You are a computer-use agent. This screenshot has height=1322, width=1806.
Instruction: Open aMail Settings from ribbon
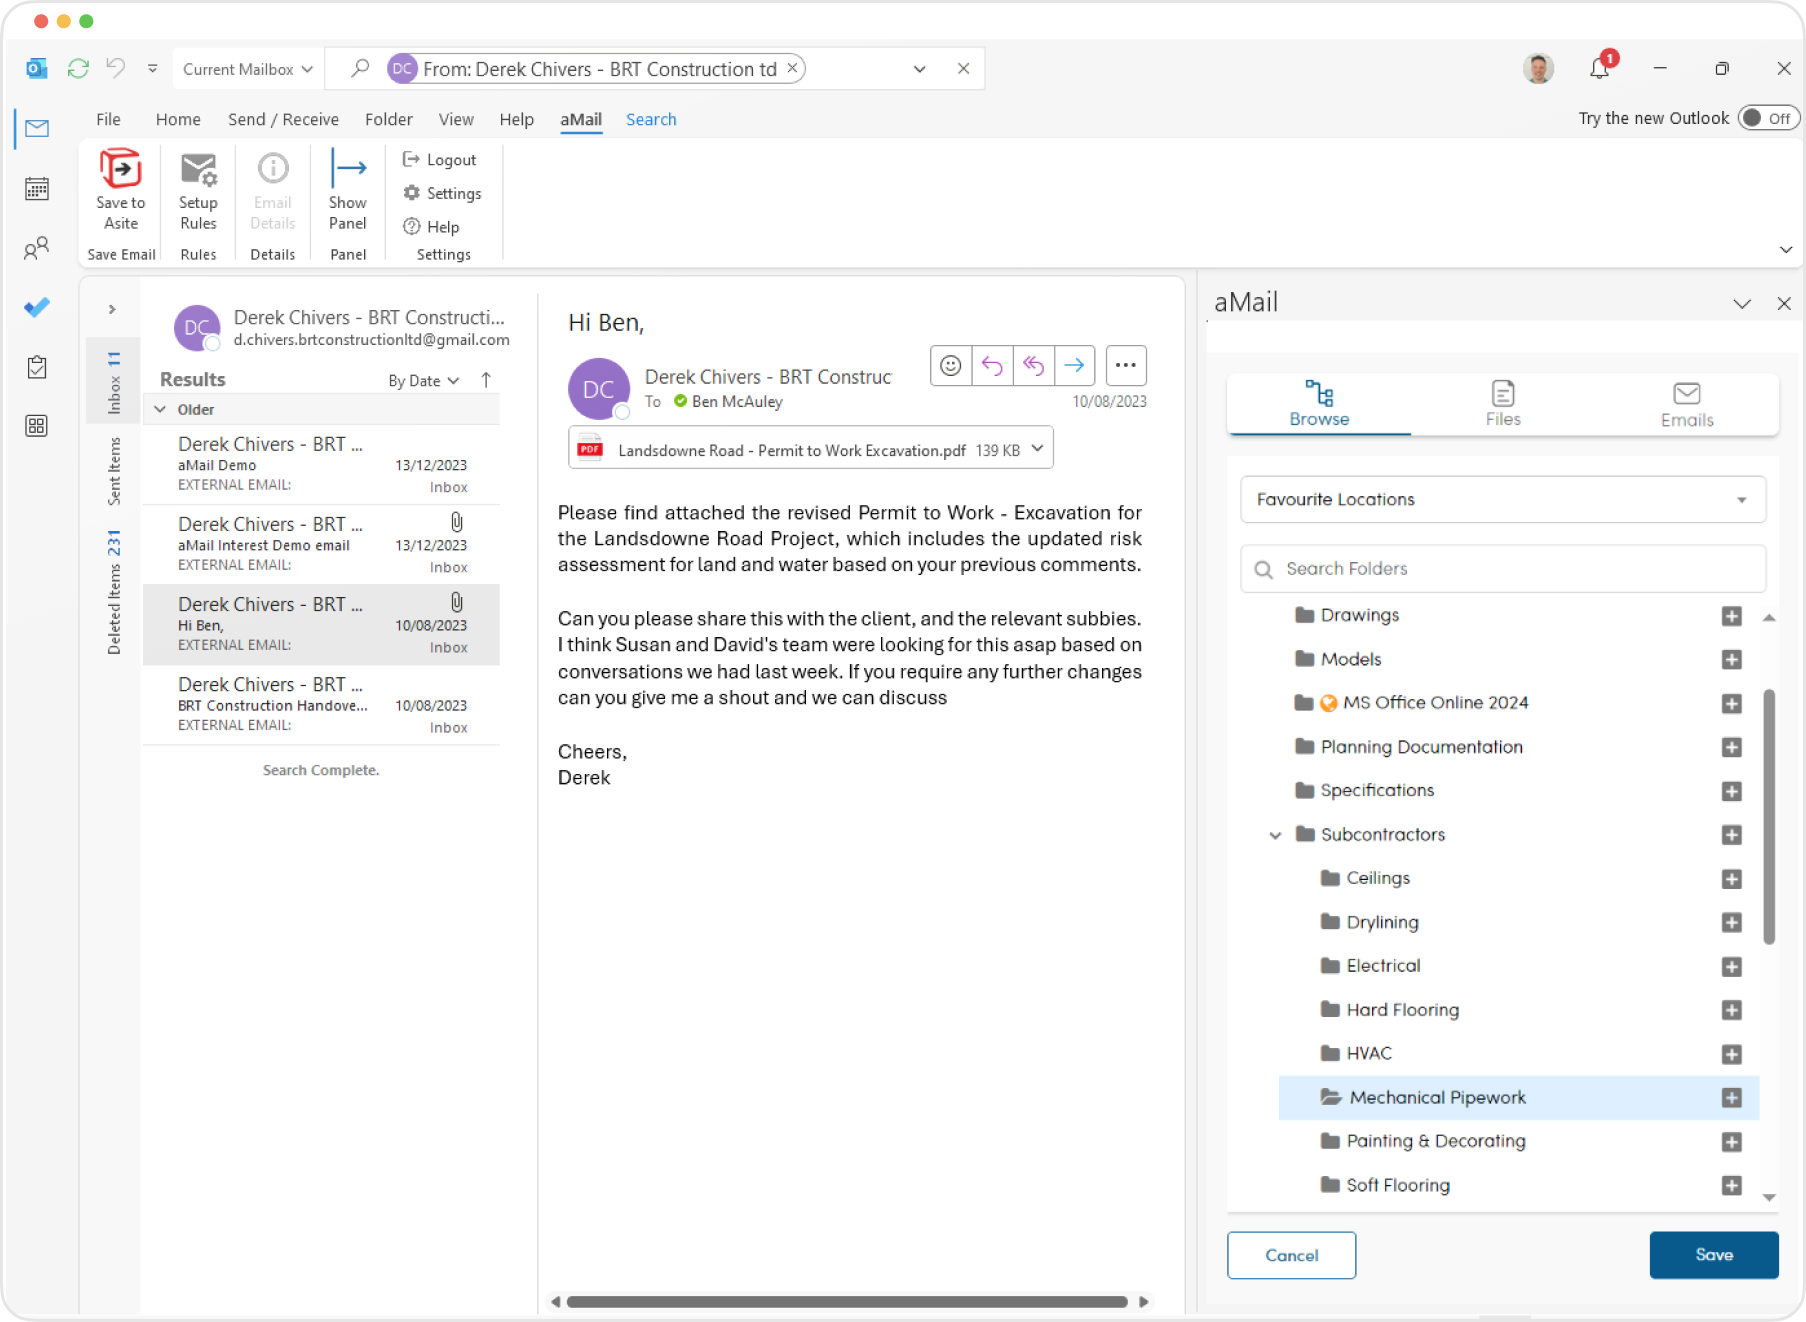pyautogui.click(x=442, y=193)
